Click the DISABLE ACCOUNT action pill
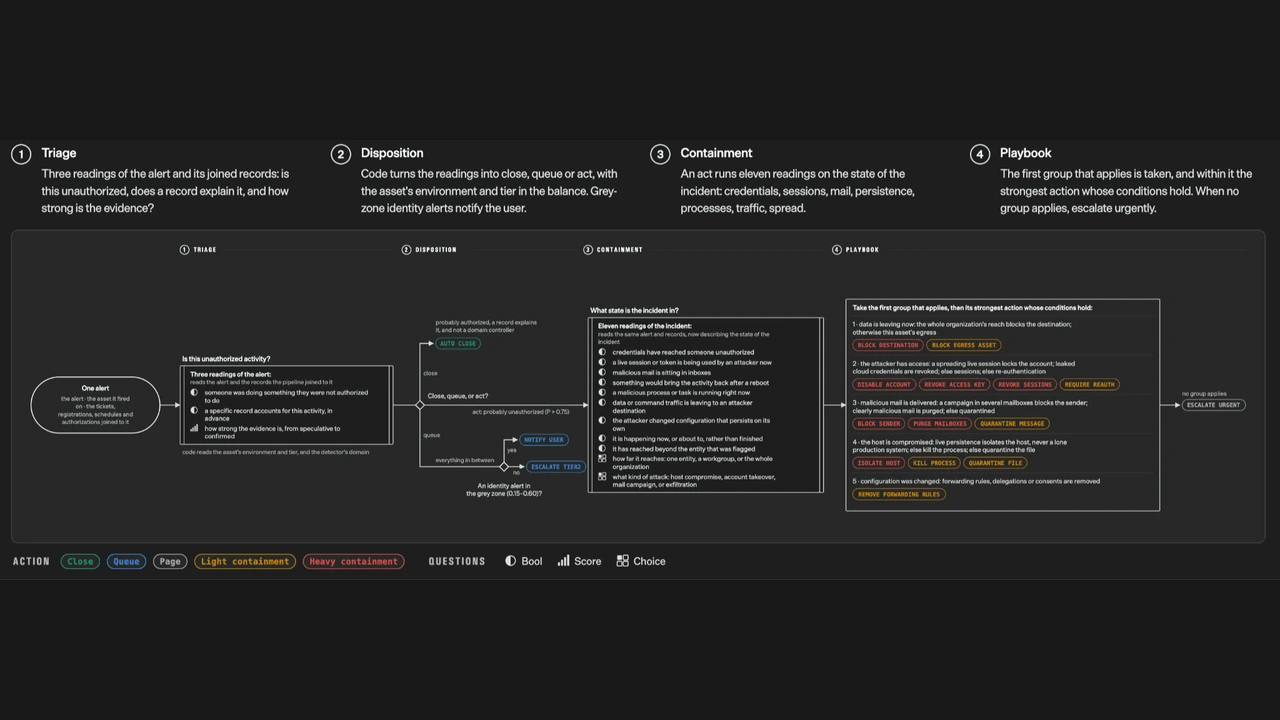This screenshot has height=720, width=1280. 884,384
